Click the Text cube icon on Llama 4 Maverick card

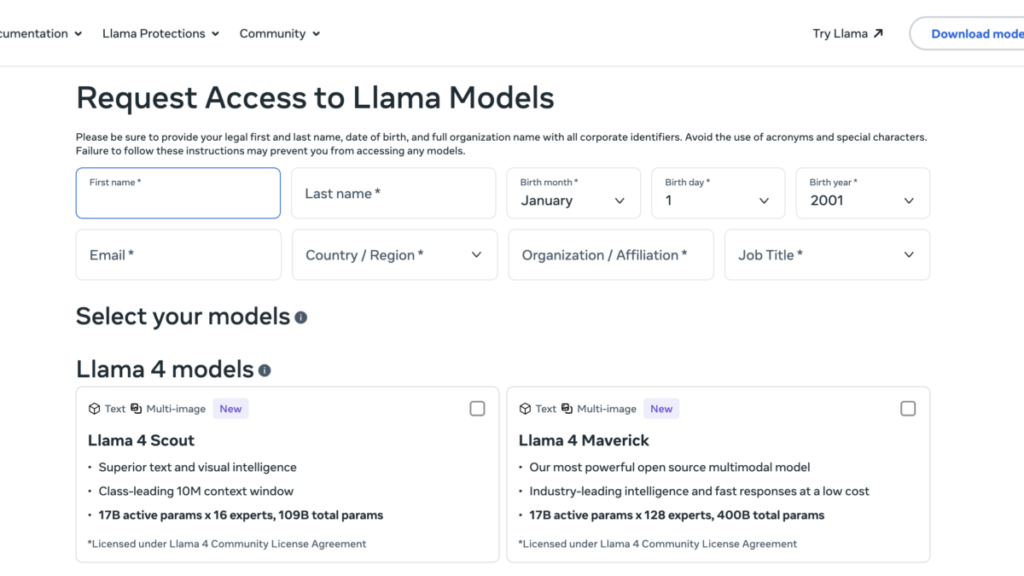[525, 409]
